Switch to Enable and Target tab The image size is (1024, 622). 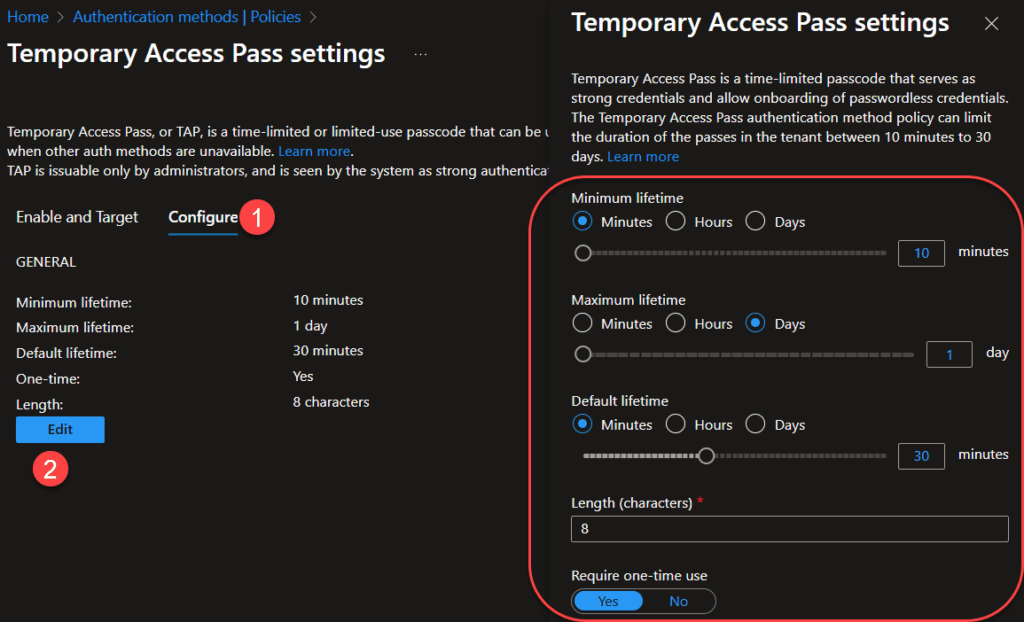coord(77,217)
